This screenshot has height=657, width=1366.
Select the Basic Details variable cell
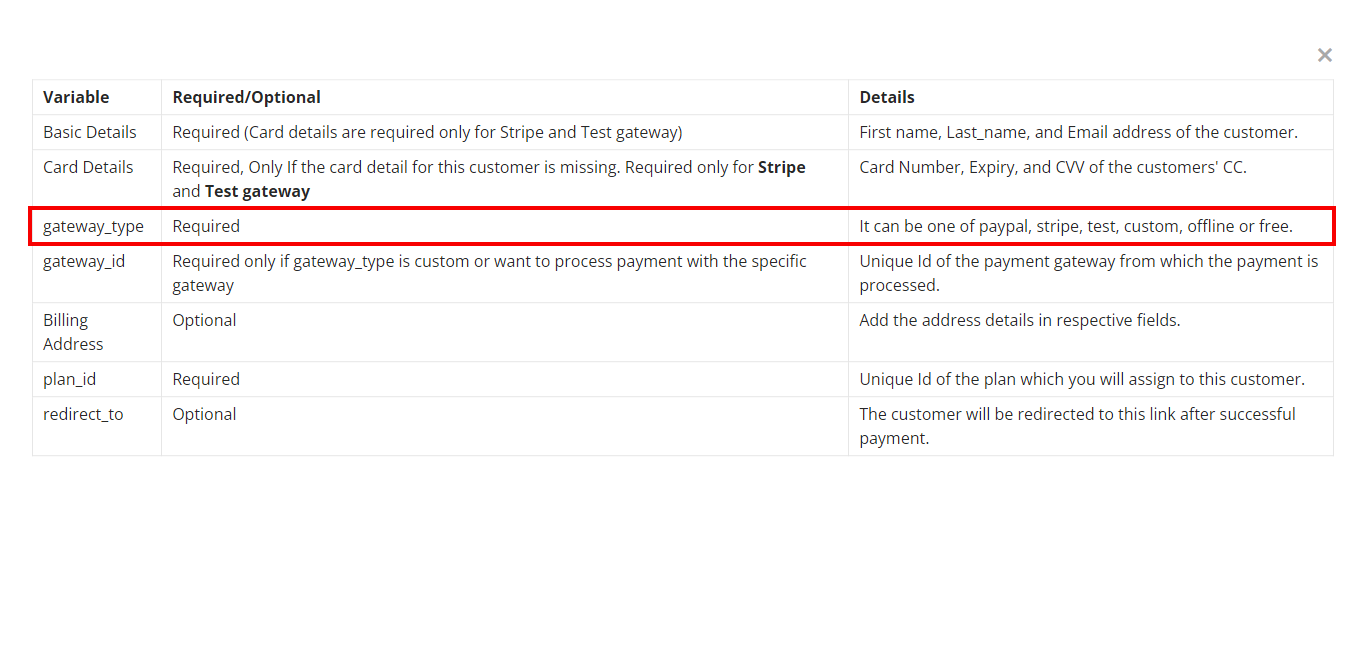[90, 132]
